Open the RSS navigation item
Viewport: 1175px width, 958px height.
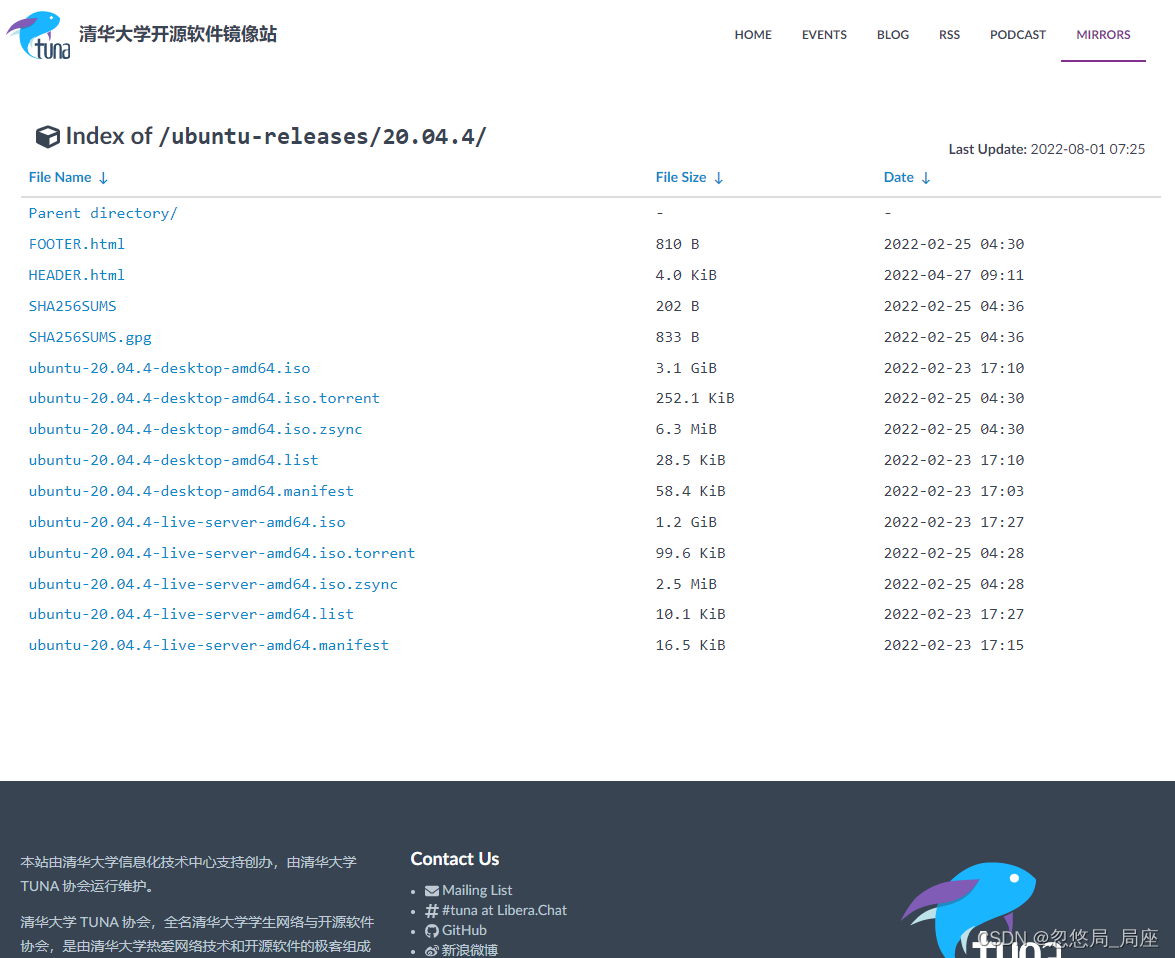949,34
